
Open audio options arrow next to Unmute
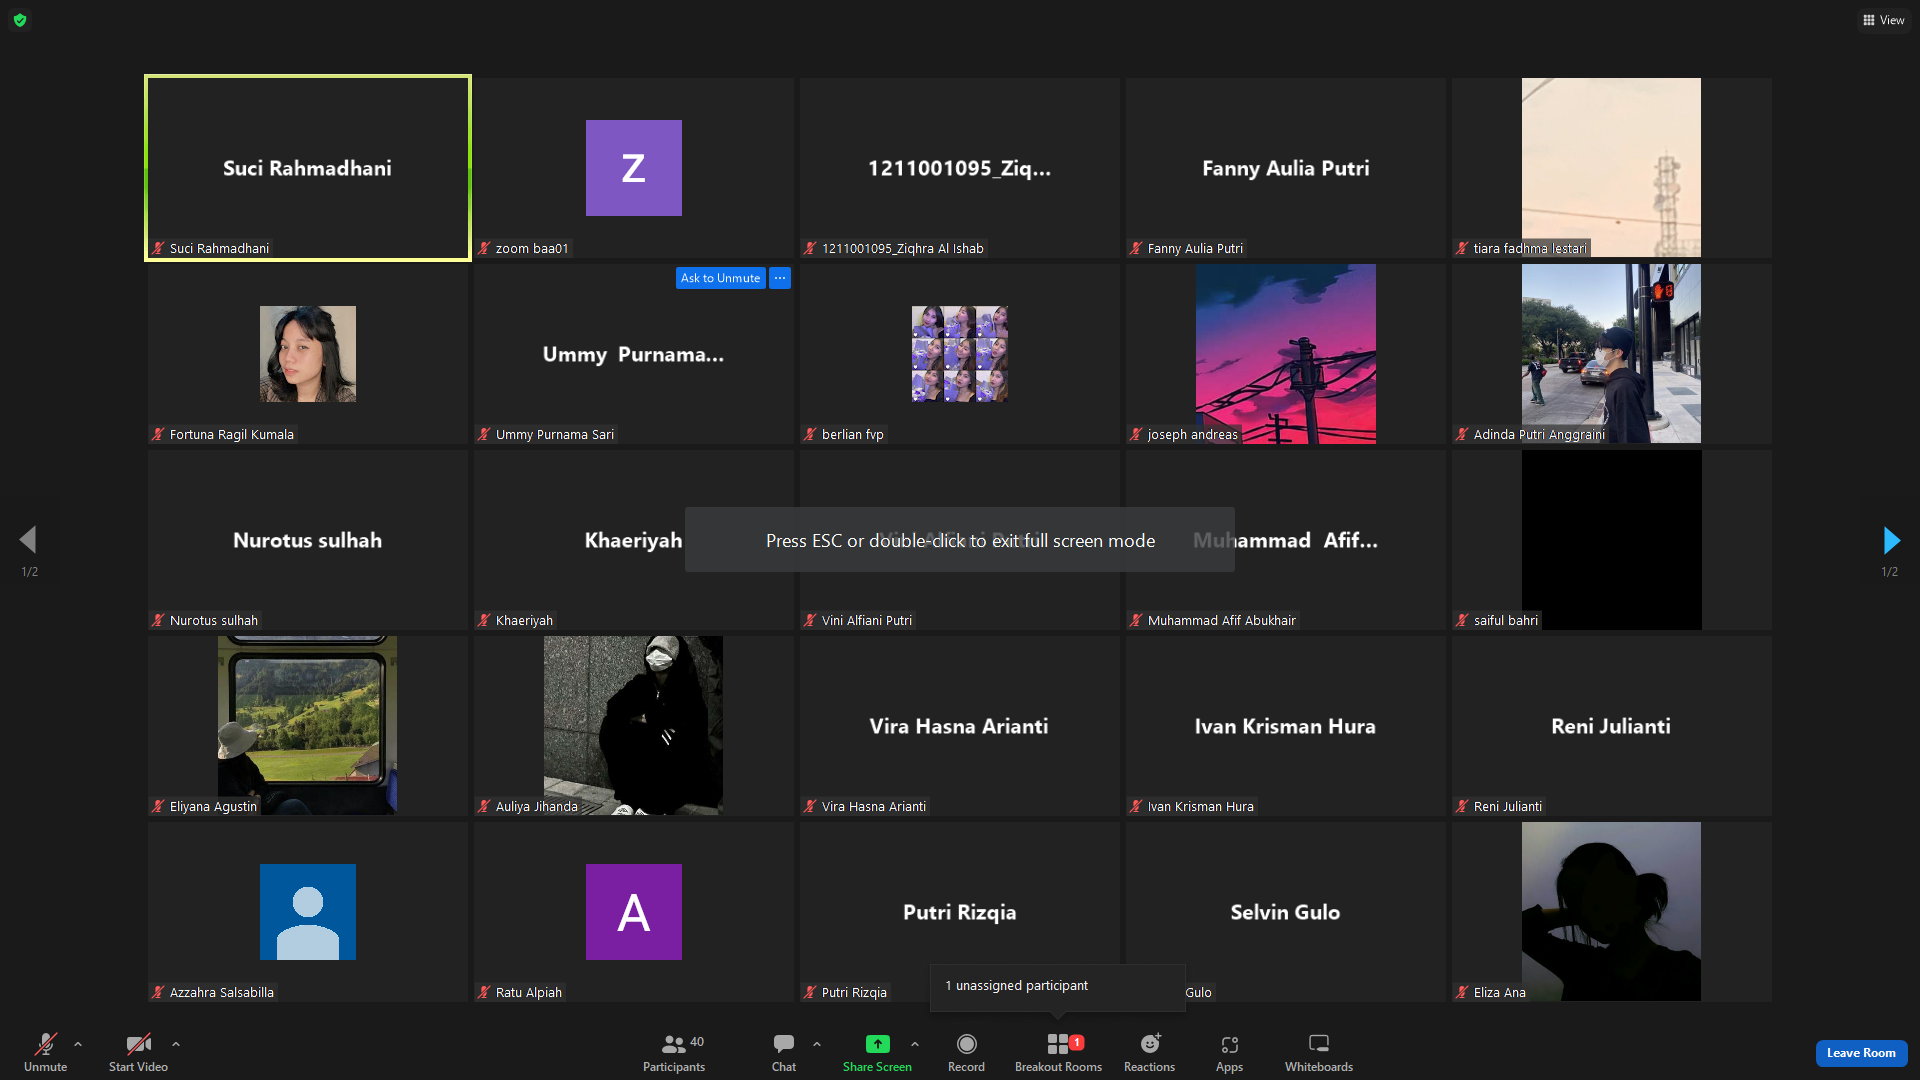(x=78, y=1044)
